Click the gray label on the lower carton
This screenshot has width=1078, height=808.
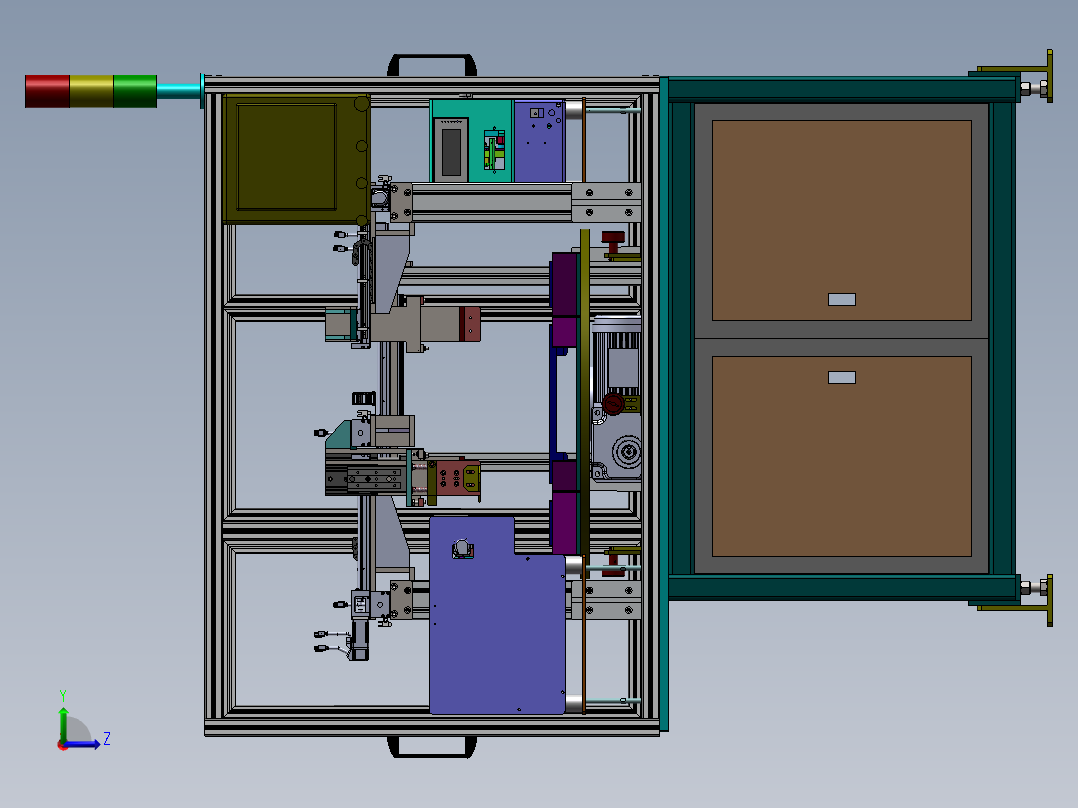(x=842, y=378)
